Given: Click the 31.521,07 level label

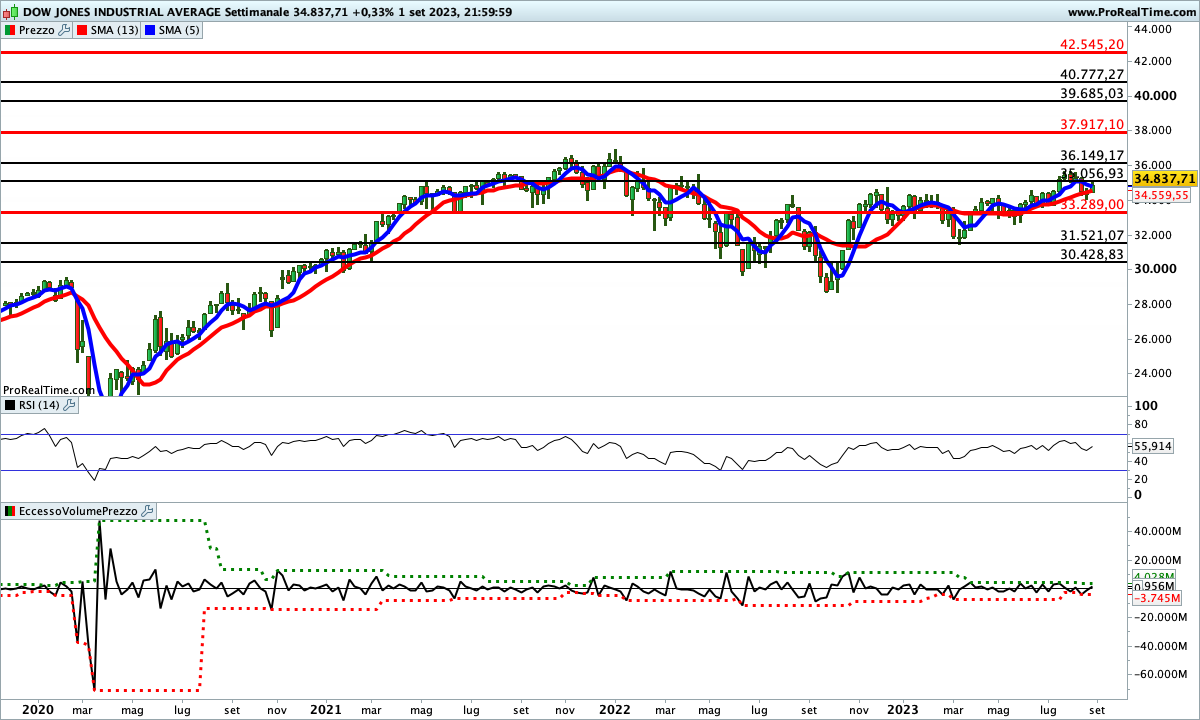Looking at the screenshot, I should coord(1093,235).
